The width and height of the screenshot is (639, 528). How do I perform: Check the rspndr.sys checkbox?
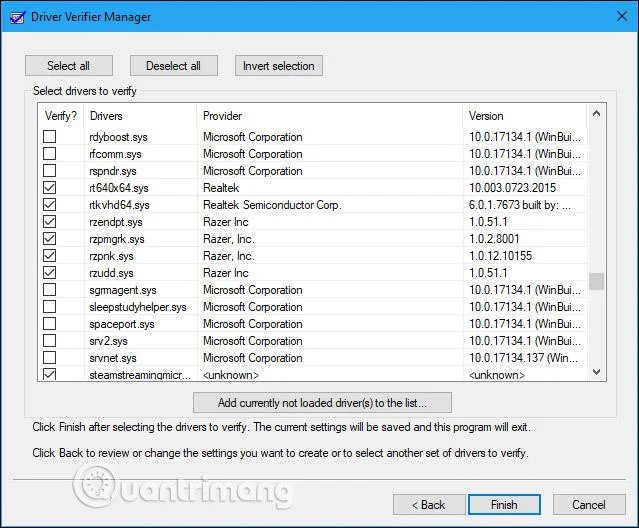(50, 171)
